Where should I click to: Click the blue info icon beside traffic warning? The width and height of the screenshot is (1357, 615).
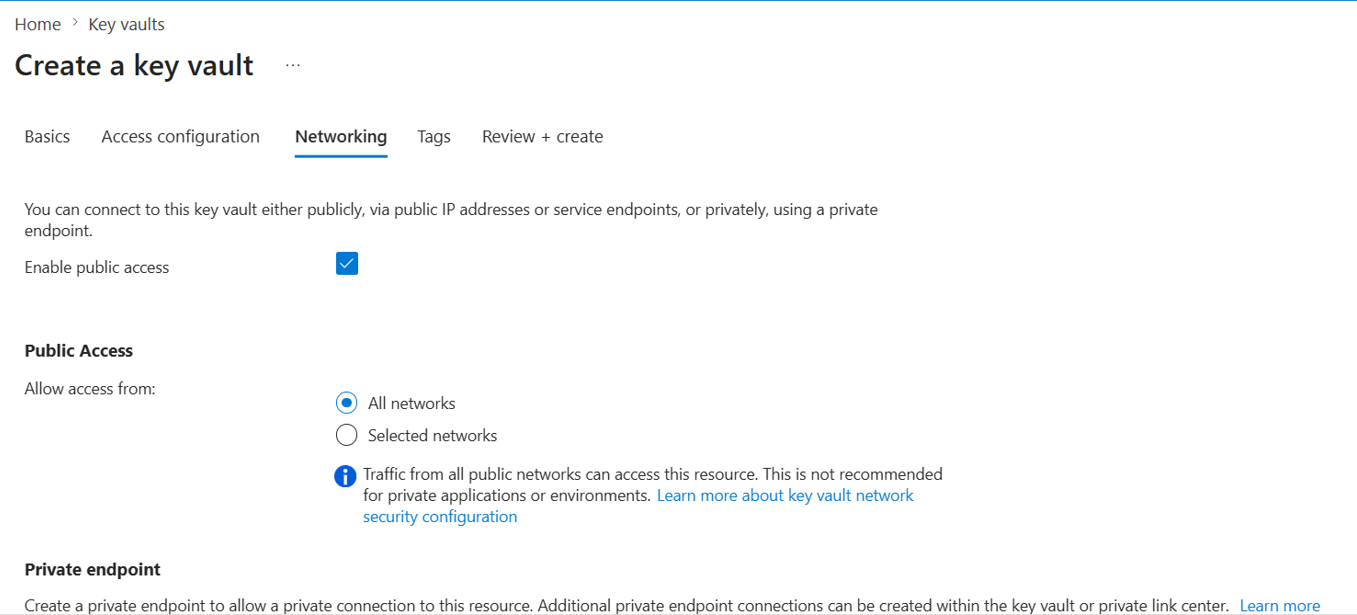[x=345, y=476]
